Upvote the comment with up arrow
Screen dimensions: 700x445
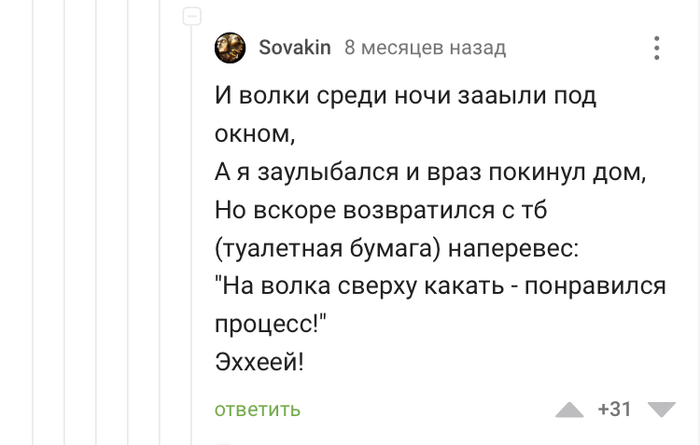click(x=569, y=409)
